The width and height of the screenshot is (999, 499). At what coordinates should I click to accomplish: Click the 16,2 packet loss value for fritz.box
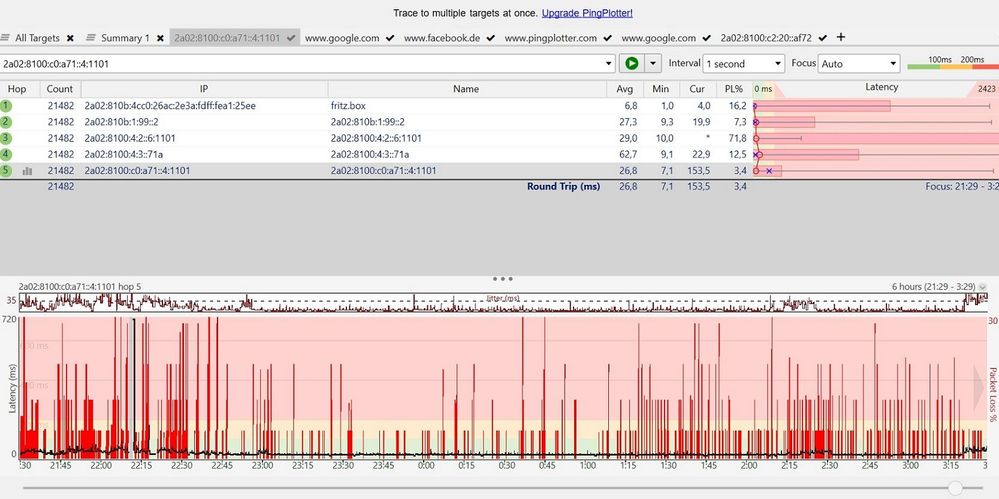click(x=737, y=106)
